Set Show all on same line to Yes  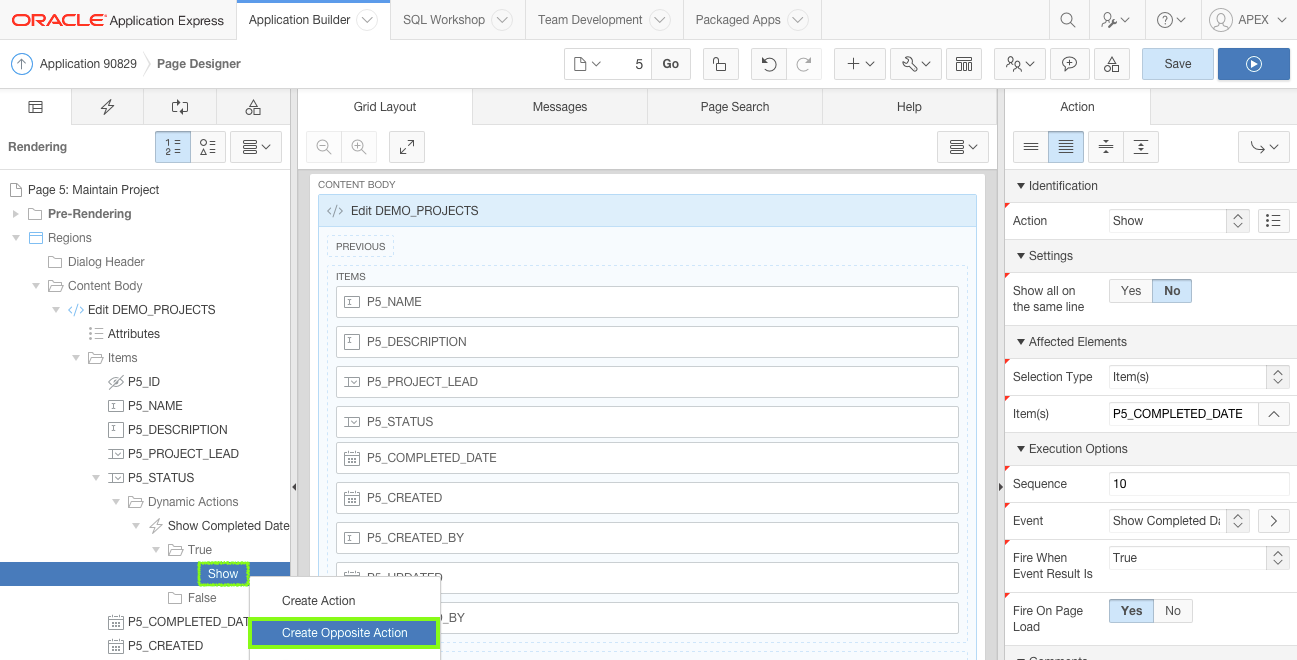coord(1131,291)
